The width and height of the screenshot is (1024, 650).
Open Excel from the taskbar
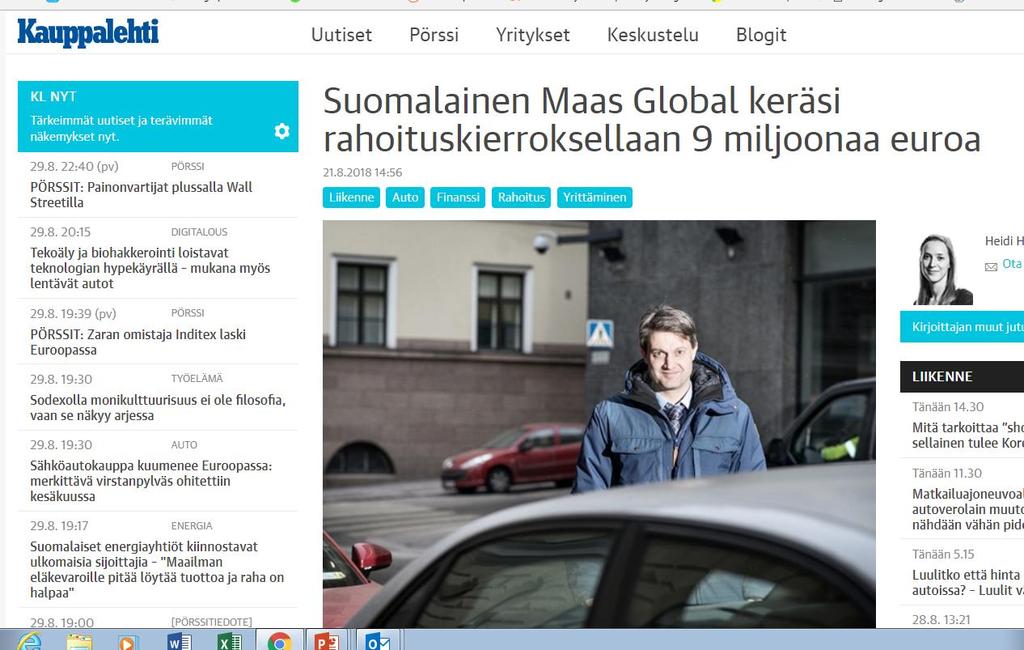coord(229,642)
